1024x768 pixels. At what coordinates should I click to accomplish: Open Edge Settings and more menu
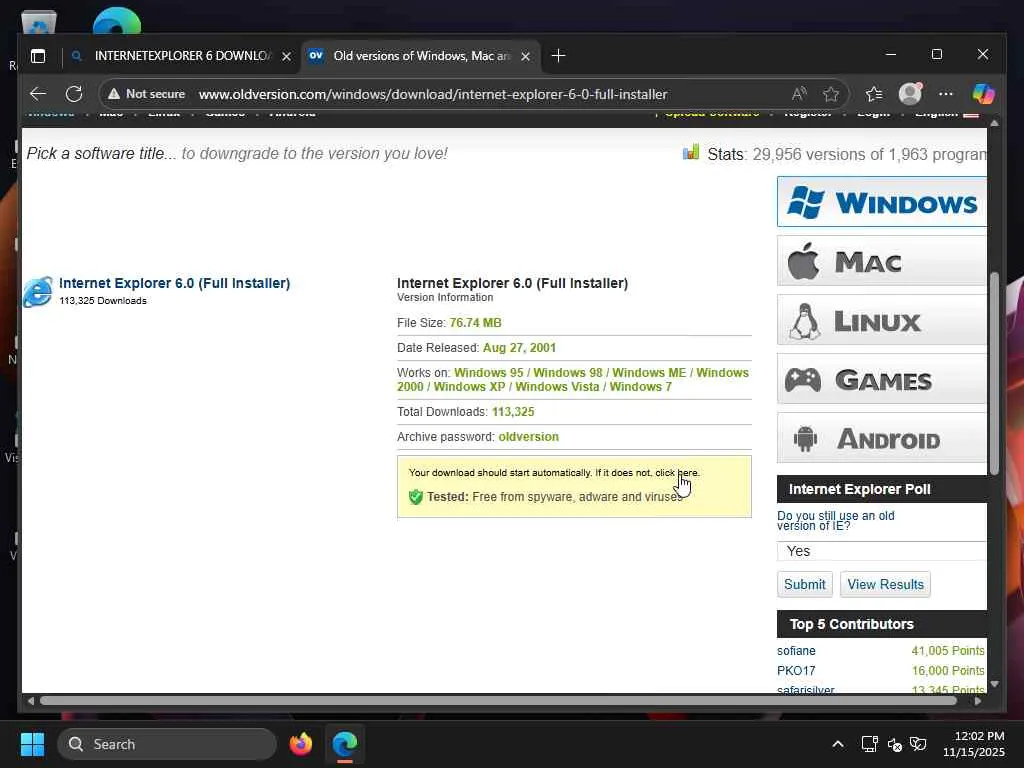946,94
